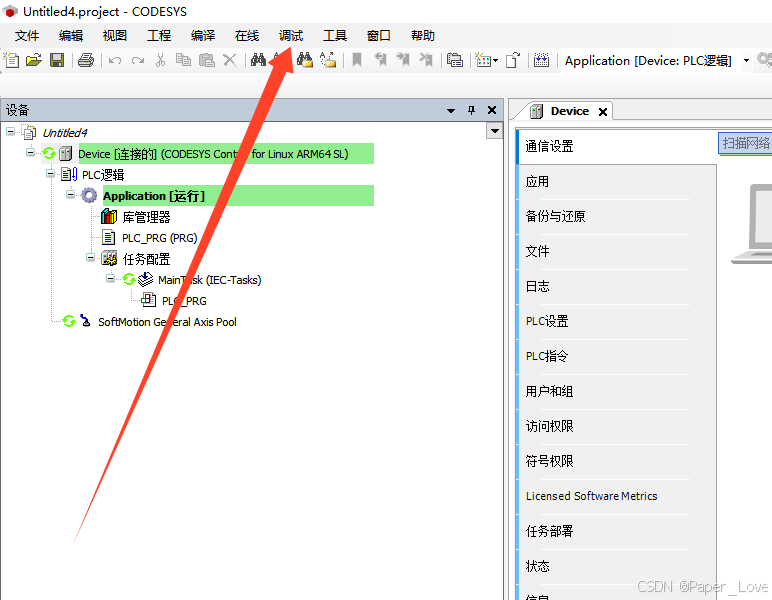Open 库管理器 library manager node
Viewport: 772px width, 600px height.
(146, 217)
